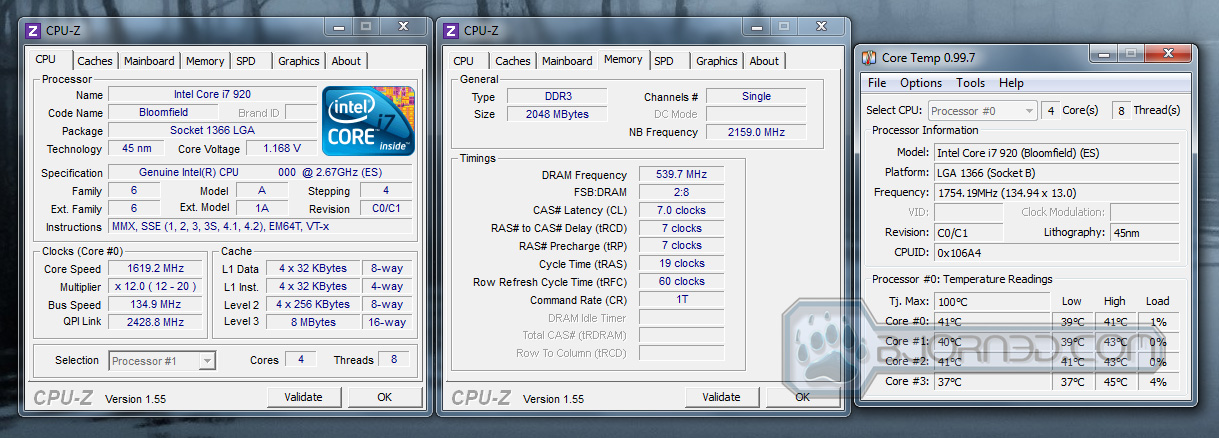
Task: Click Core Temp Model field with Bloomfield (ES)
Action: click(1057, 152)
